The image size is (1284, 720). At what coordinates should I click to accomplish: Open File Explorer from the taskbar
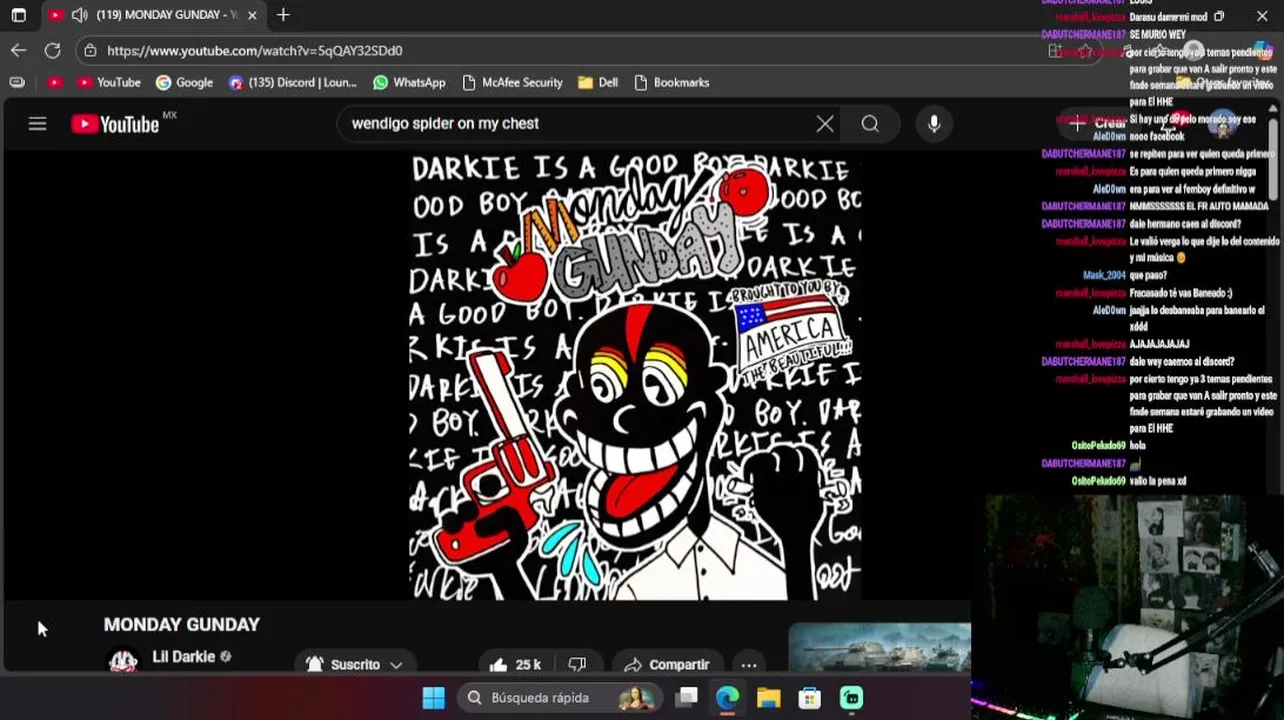[x=768, y=698]
